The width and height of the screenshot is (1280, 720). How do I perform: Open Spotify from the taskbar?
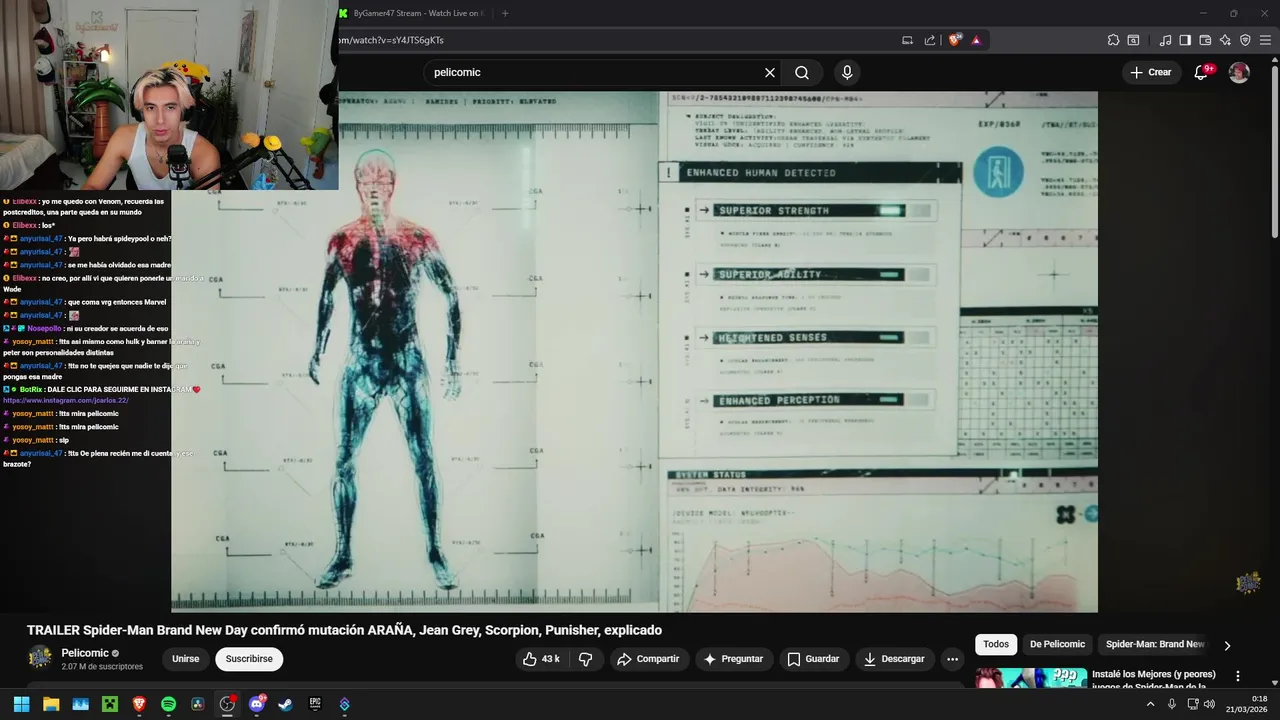pos(168,704)
